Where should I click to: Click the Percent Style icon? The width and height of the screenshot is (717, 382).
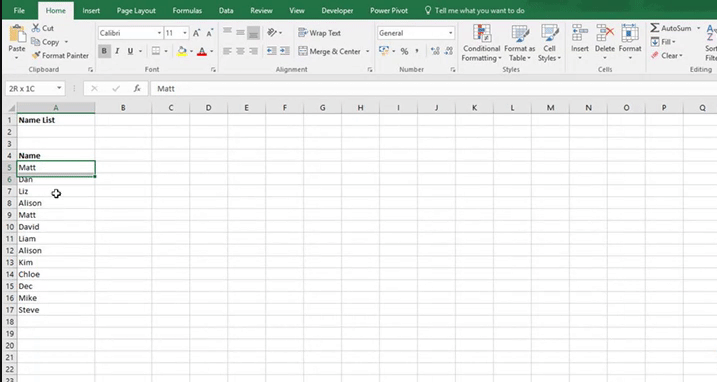pos(404,51)
